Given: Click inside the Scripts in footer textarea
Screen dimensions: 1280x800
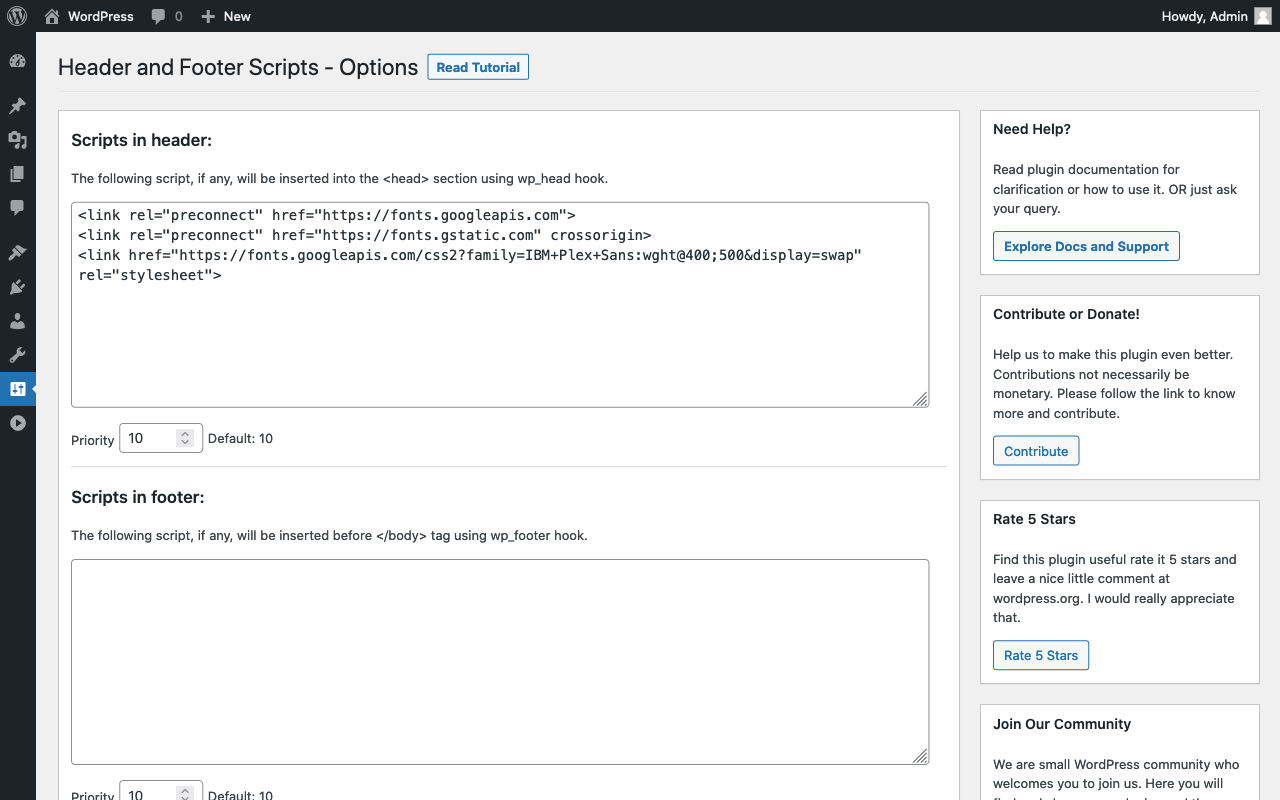Looking at the screenshot, I should 500,661.
